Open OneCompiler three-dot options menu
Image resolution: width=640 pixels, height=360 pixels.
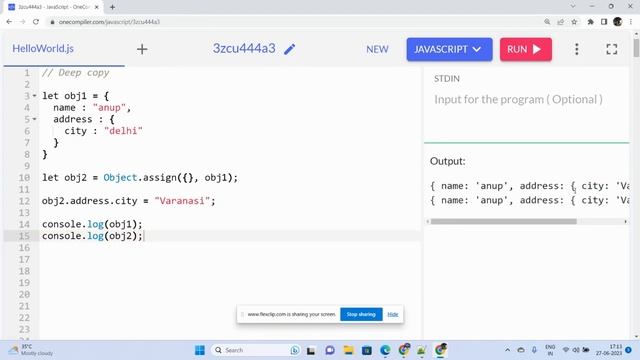pyautogui.click(x=577, y=49)
